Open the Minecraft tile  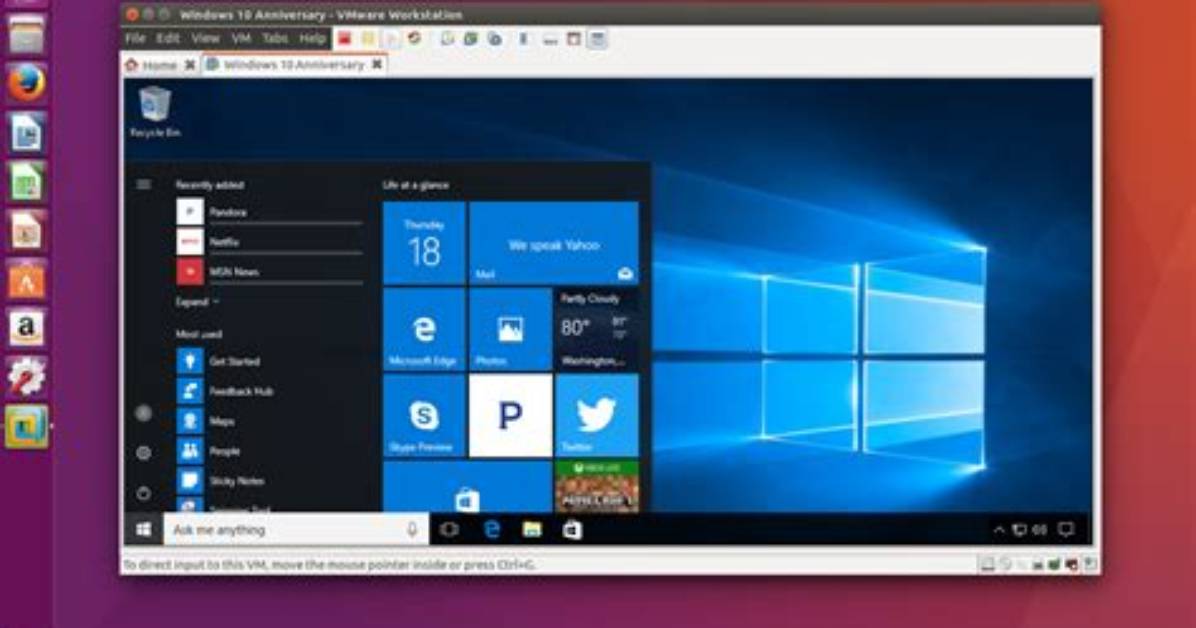597,487
